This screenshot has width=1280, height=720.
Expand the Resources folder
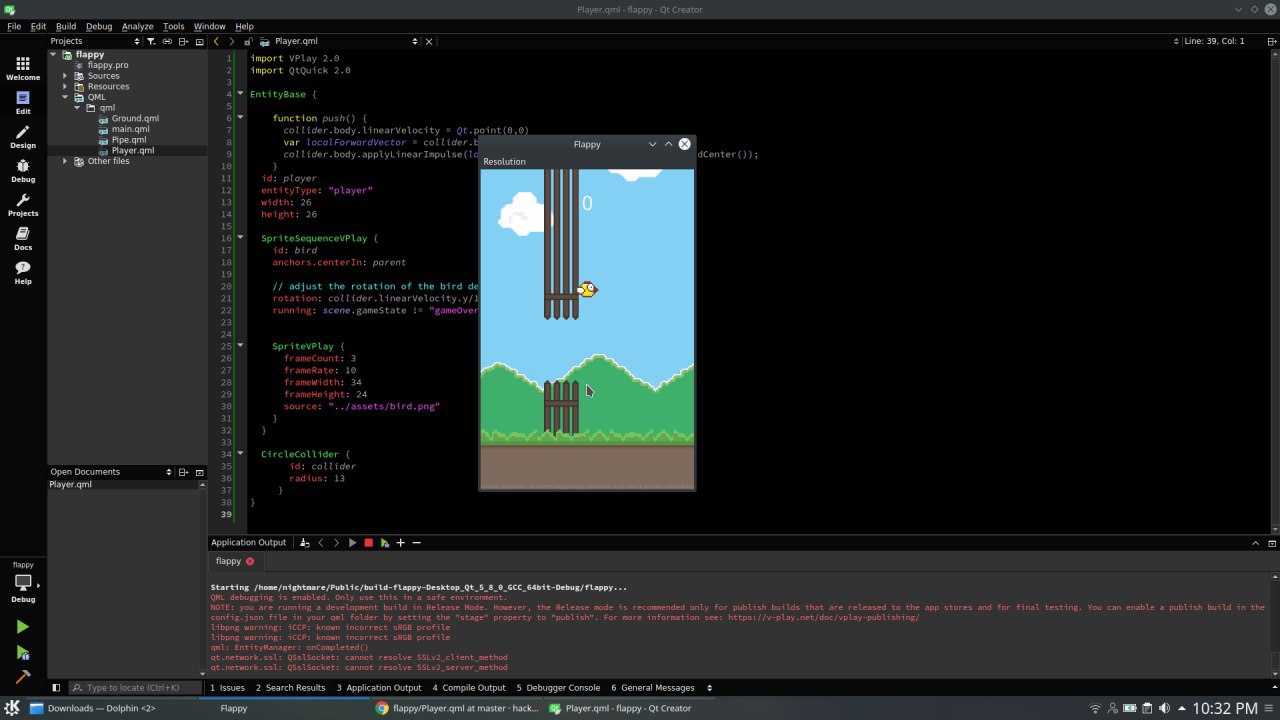(65, 87)
